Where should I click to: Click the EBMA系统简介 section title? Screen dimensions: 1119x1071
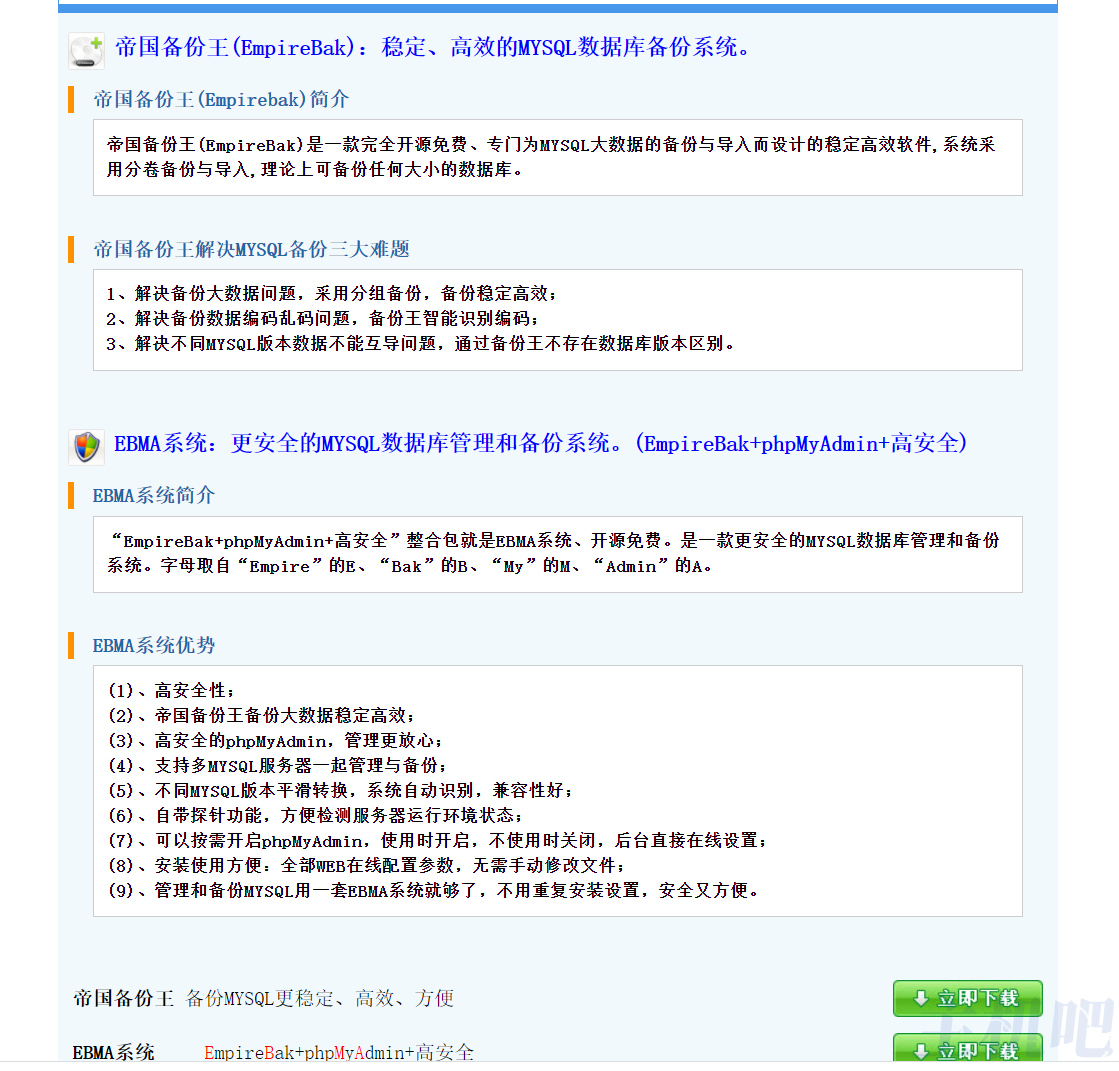point(153,495)
